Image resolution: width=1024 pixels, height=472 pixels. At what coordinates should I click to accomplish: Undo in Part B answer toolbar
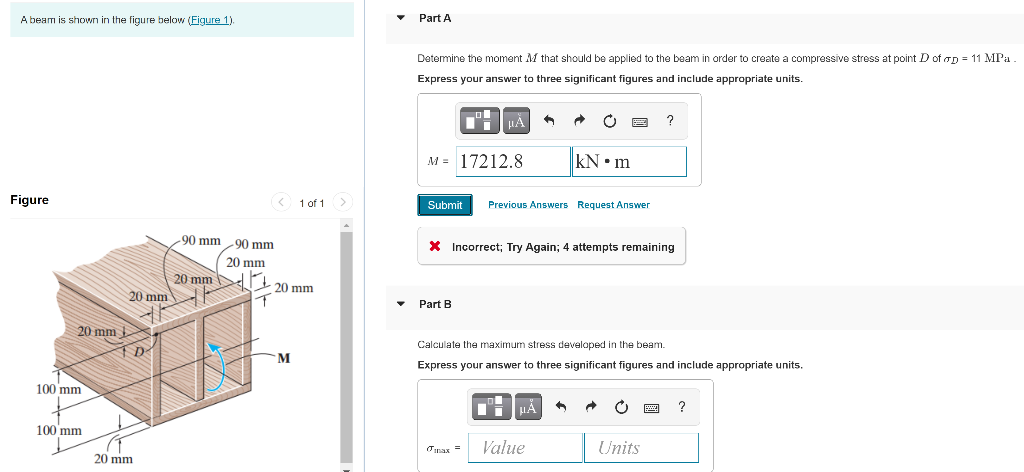pos(562,407)
